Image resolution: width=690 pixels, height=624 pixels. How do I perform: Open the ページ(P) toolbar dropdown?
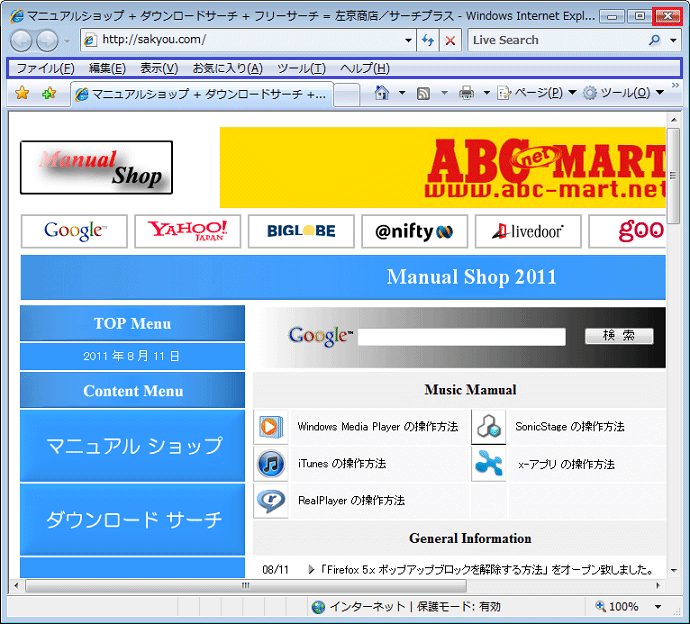(536, 92)
